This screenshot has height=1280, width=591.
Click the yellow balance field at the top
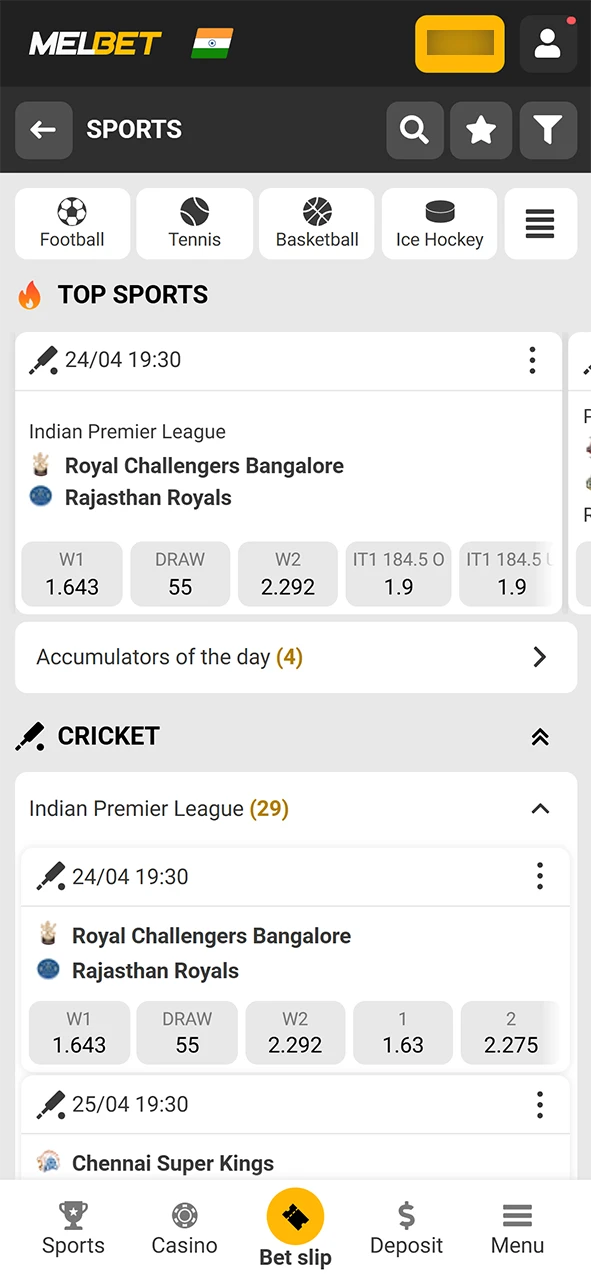click(x=459, y=44)
